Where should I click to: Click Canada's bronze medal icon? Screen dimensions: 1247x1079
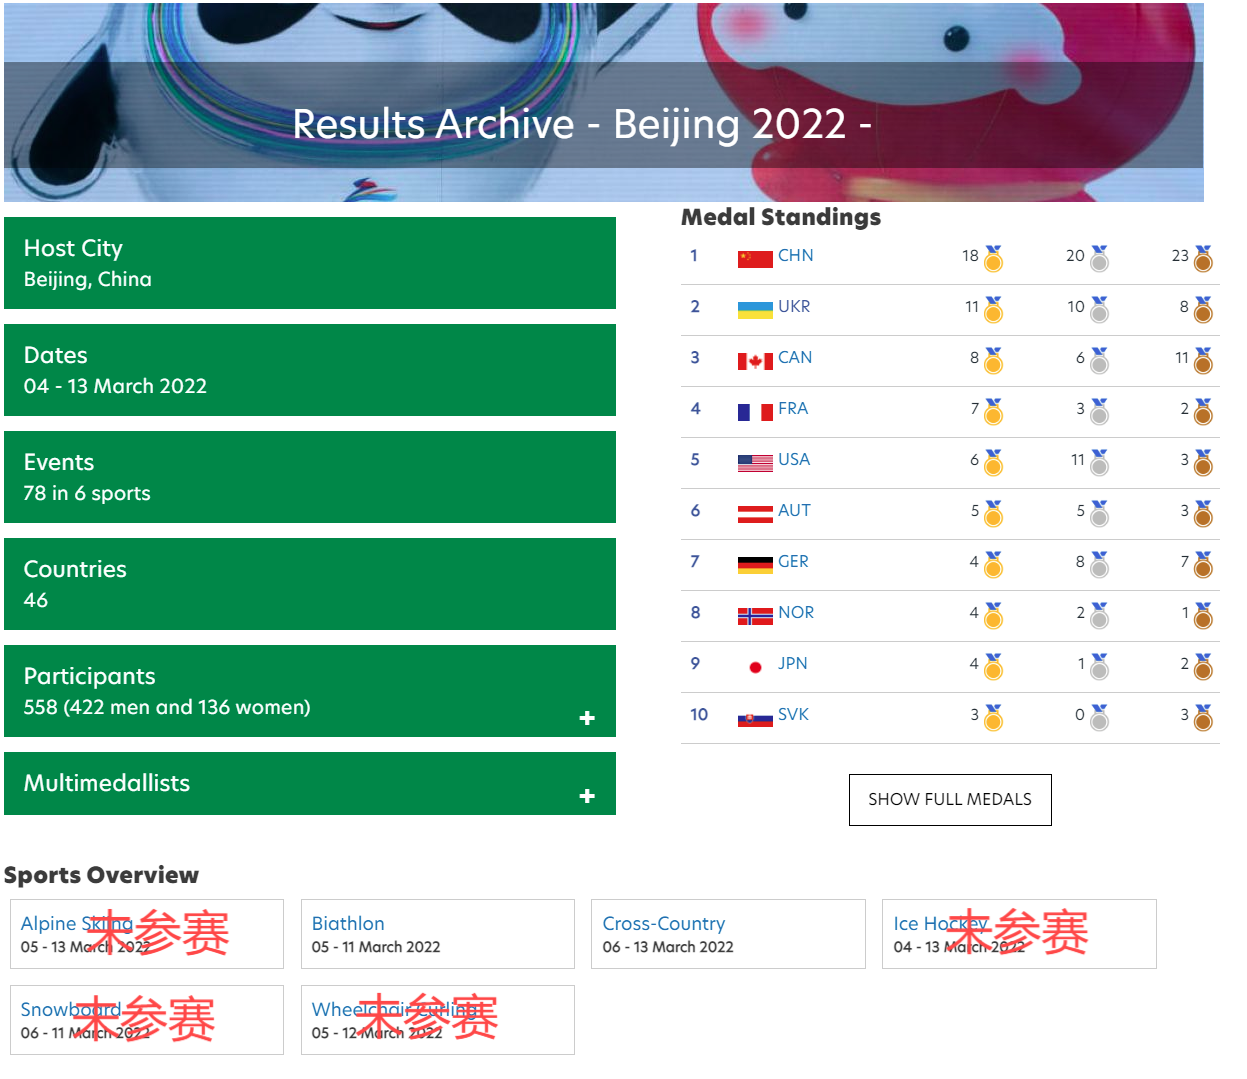[1203, 360]
